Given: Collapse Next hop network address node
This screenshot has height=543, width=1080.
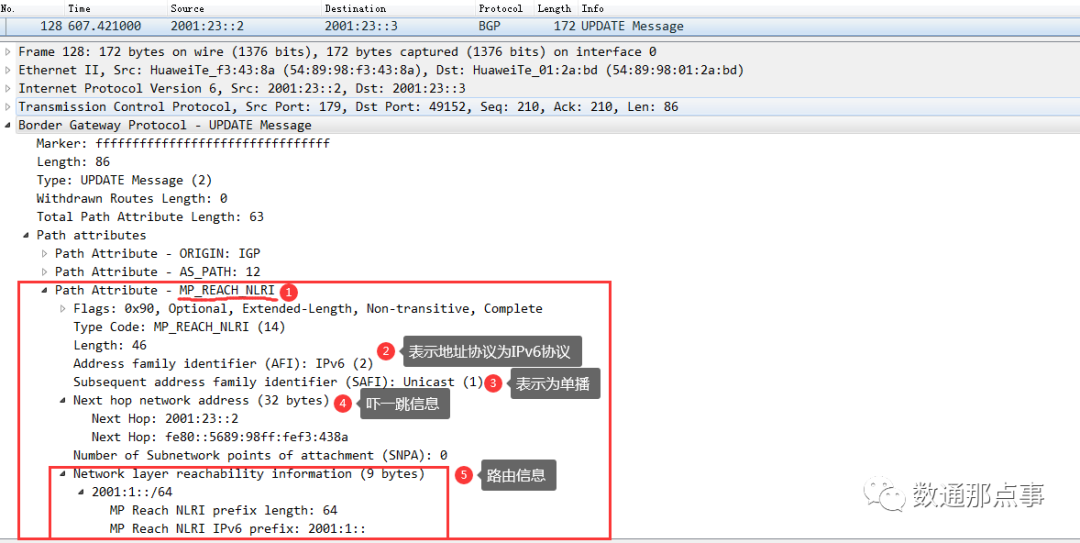Looking at the screenshot, I should coord(63,400).
